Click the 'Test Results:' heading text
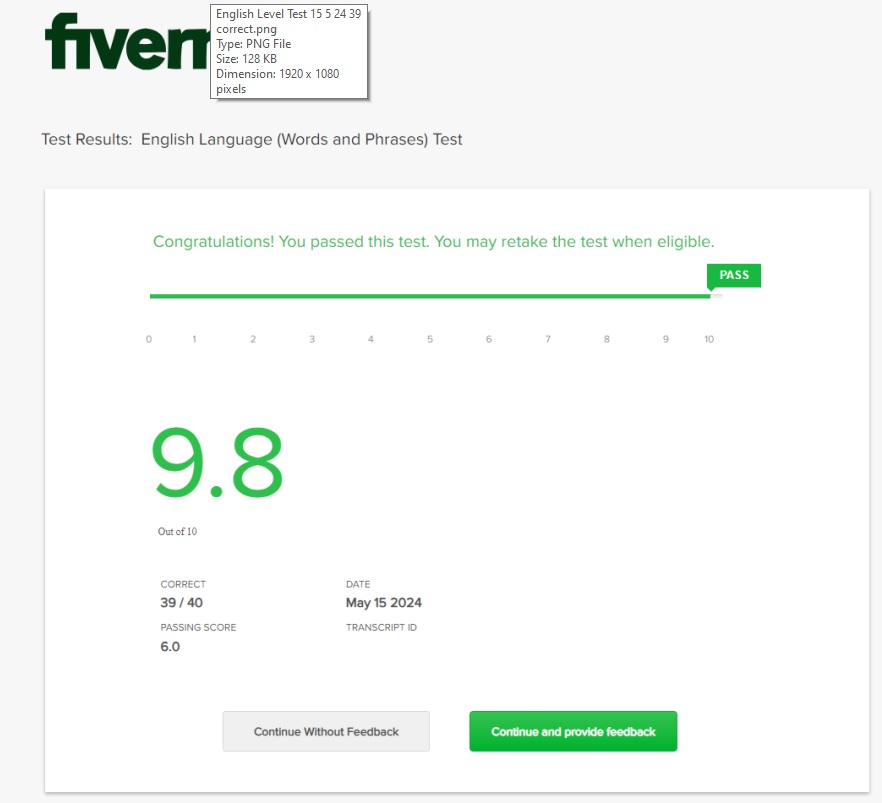The image size is (882, 803). (87, 139)
